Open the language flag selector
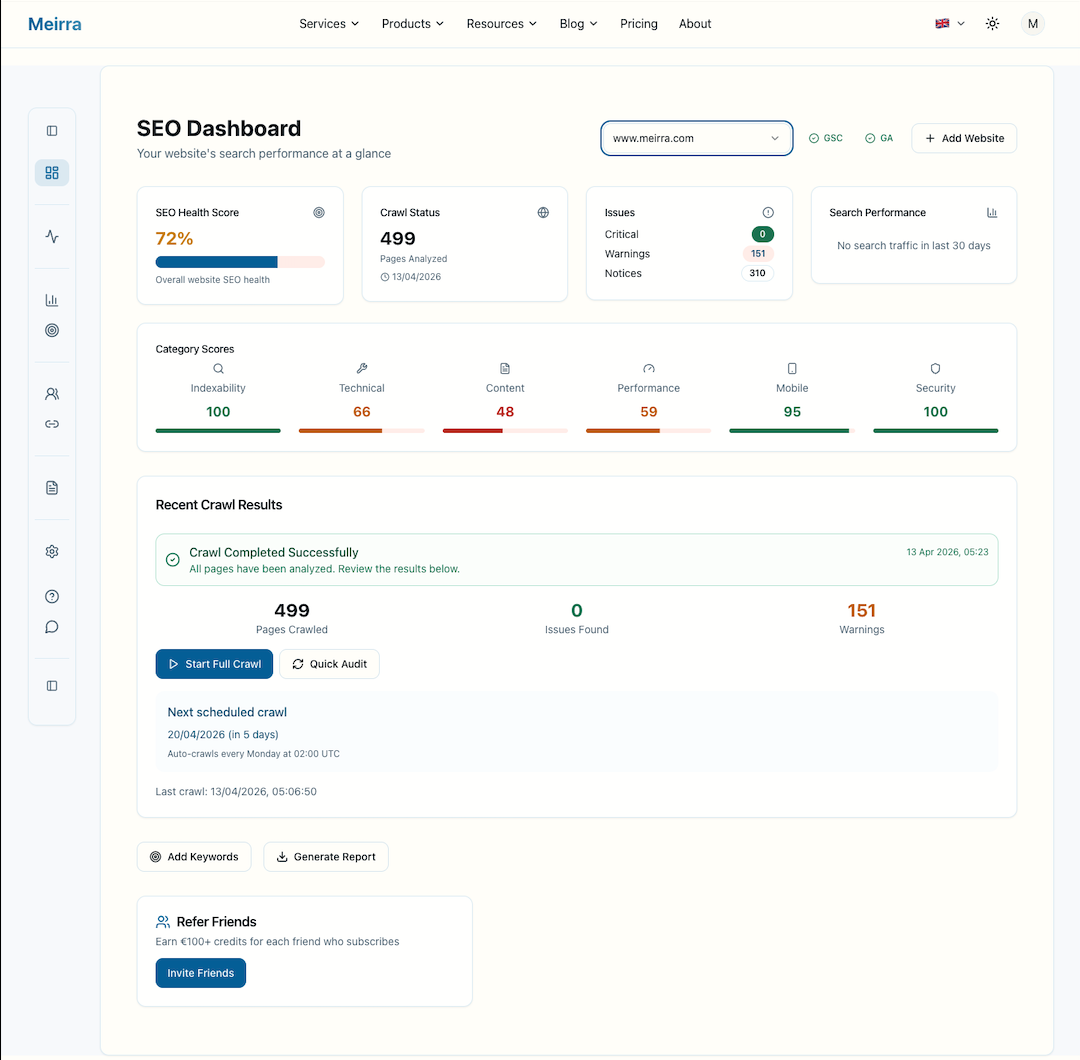1080x1060 pixels. (950, 23)
